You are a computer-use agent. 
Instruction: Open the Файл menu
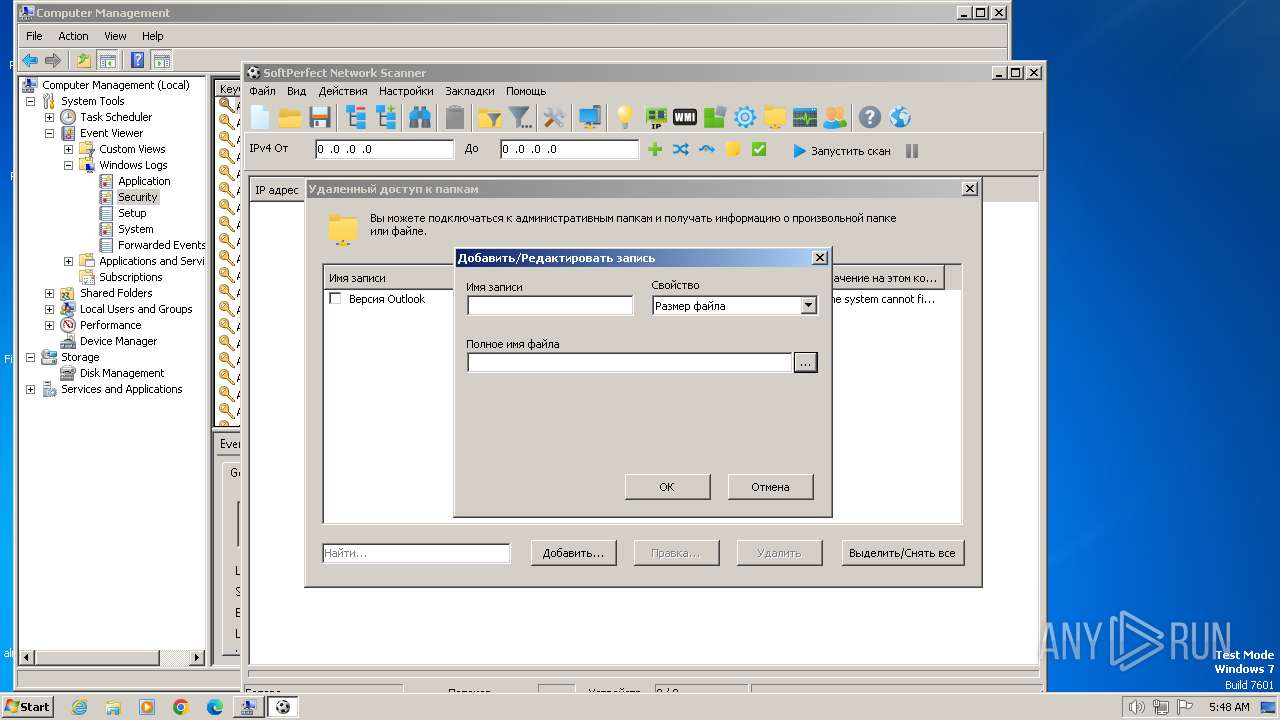262,91
